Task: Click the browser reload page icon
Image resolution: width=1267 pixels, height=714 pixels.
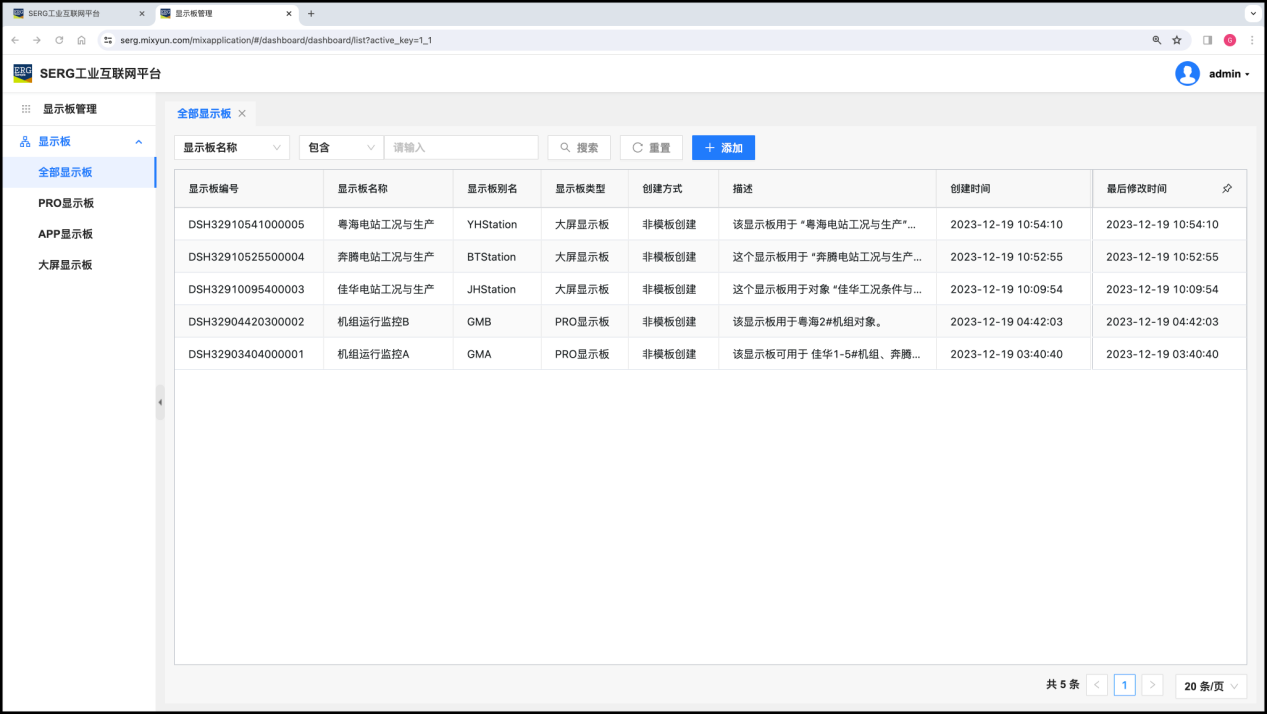Action: 59,40
